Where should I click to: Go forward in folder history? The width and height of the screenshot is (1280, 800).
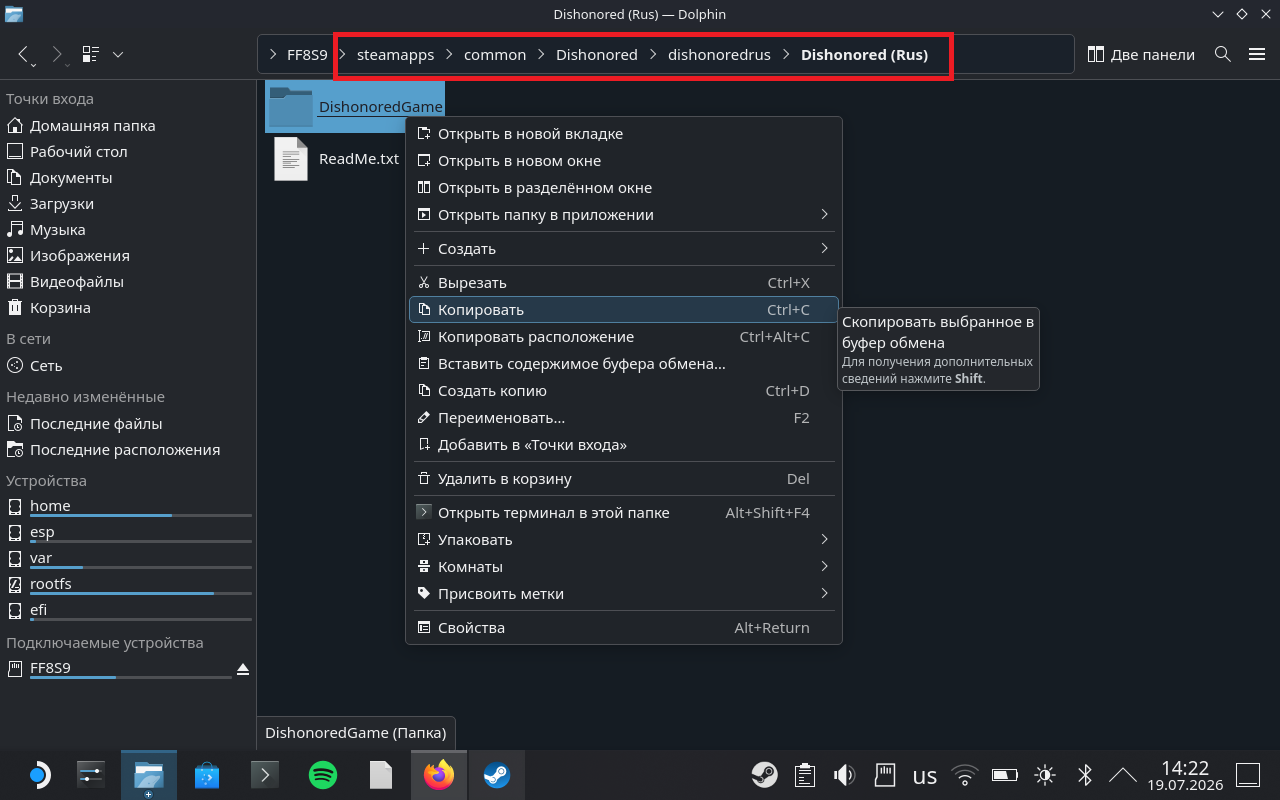[57, 54]
